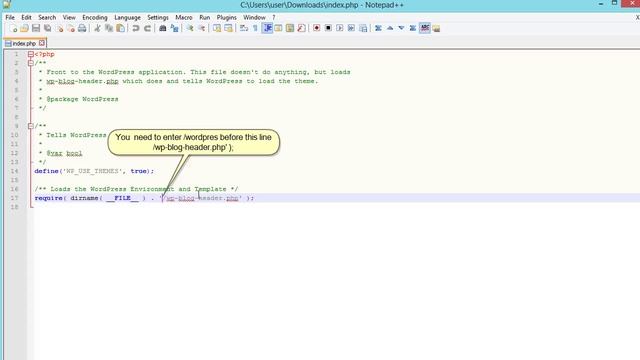The width and height of the screenshot is (640, 360).
Task: Toggle synchronized horizontal scrolling
Action: tap(228, 28)
